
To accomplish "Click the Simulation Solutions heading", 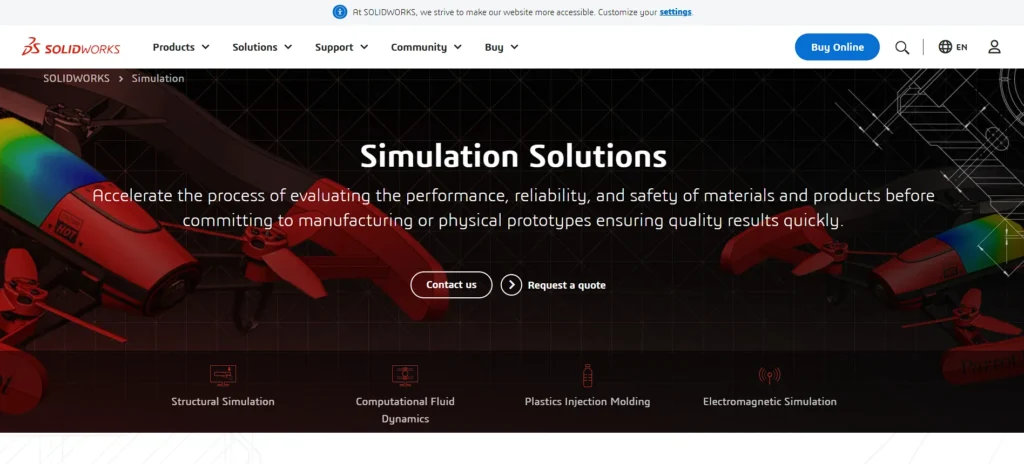I will pyautogui.click(x=513, y=156).
